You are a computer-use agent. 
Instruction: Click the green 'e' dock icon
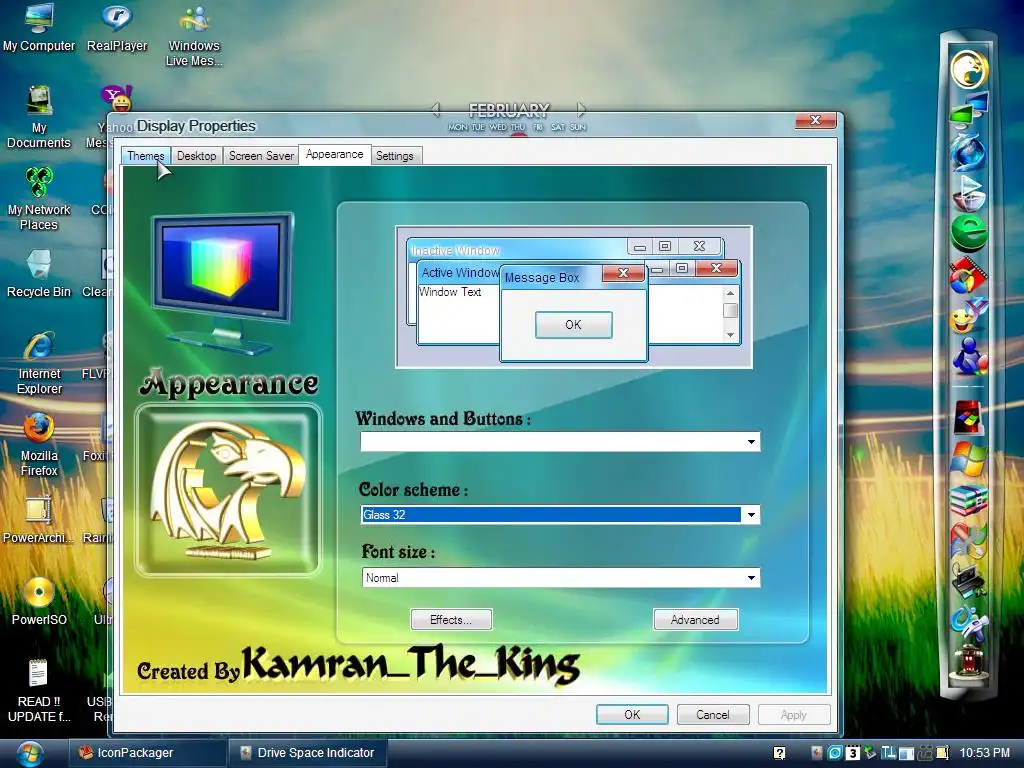point(969,232)
